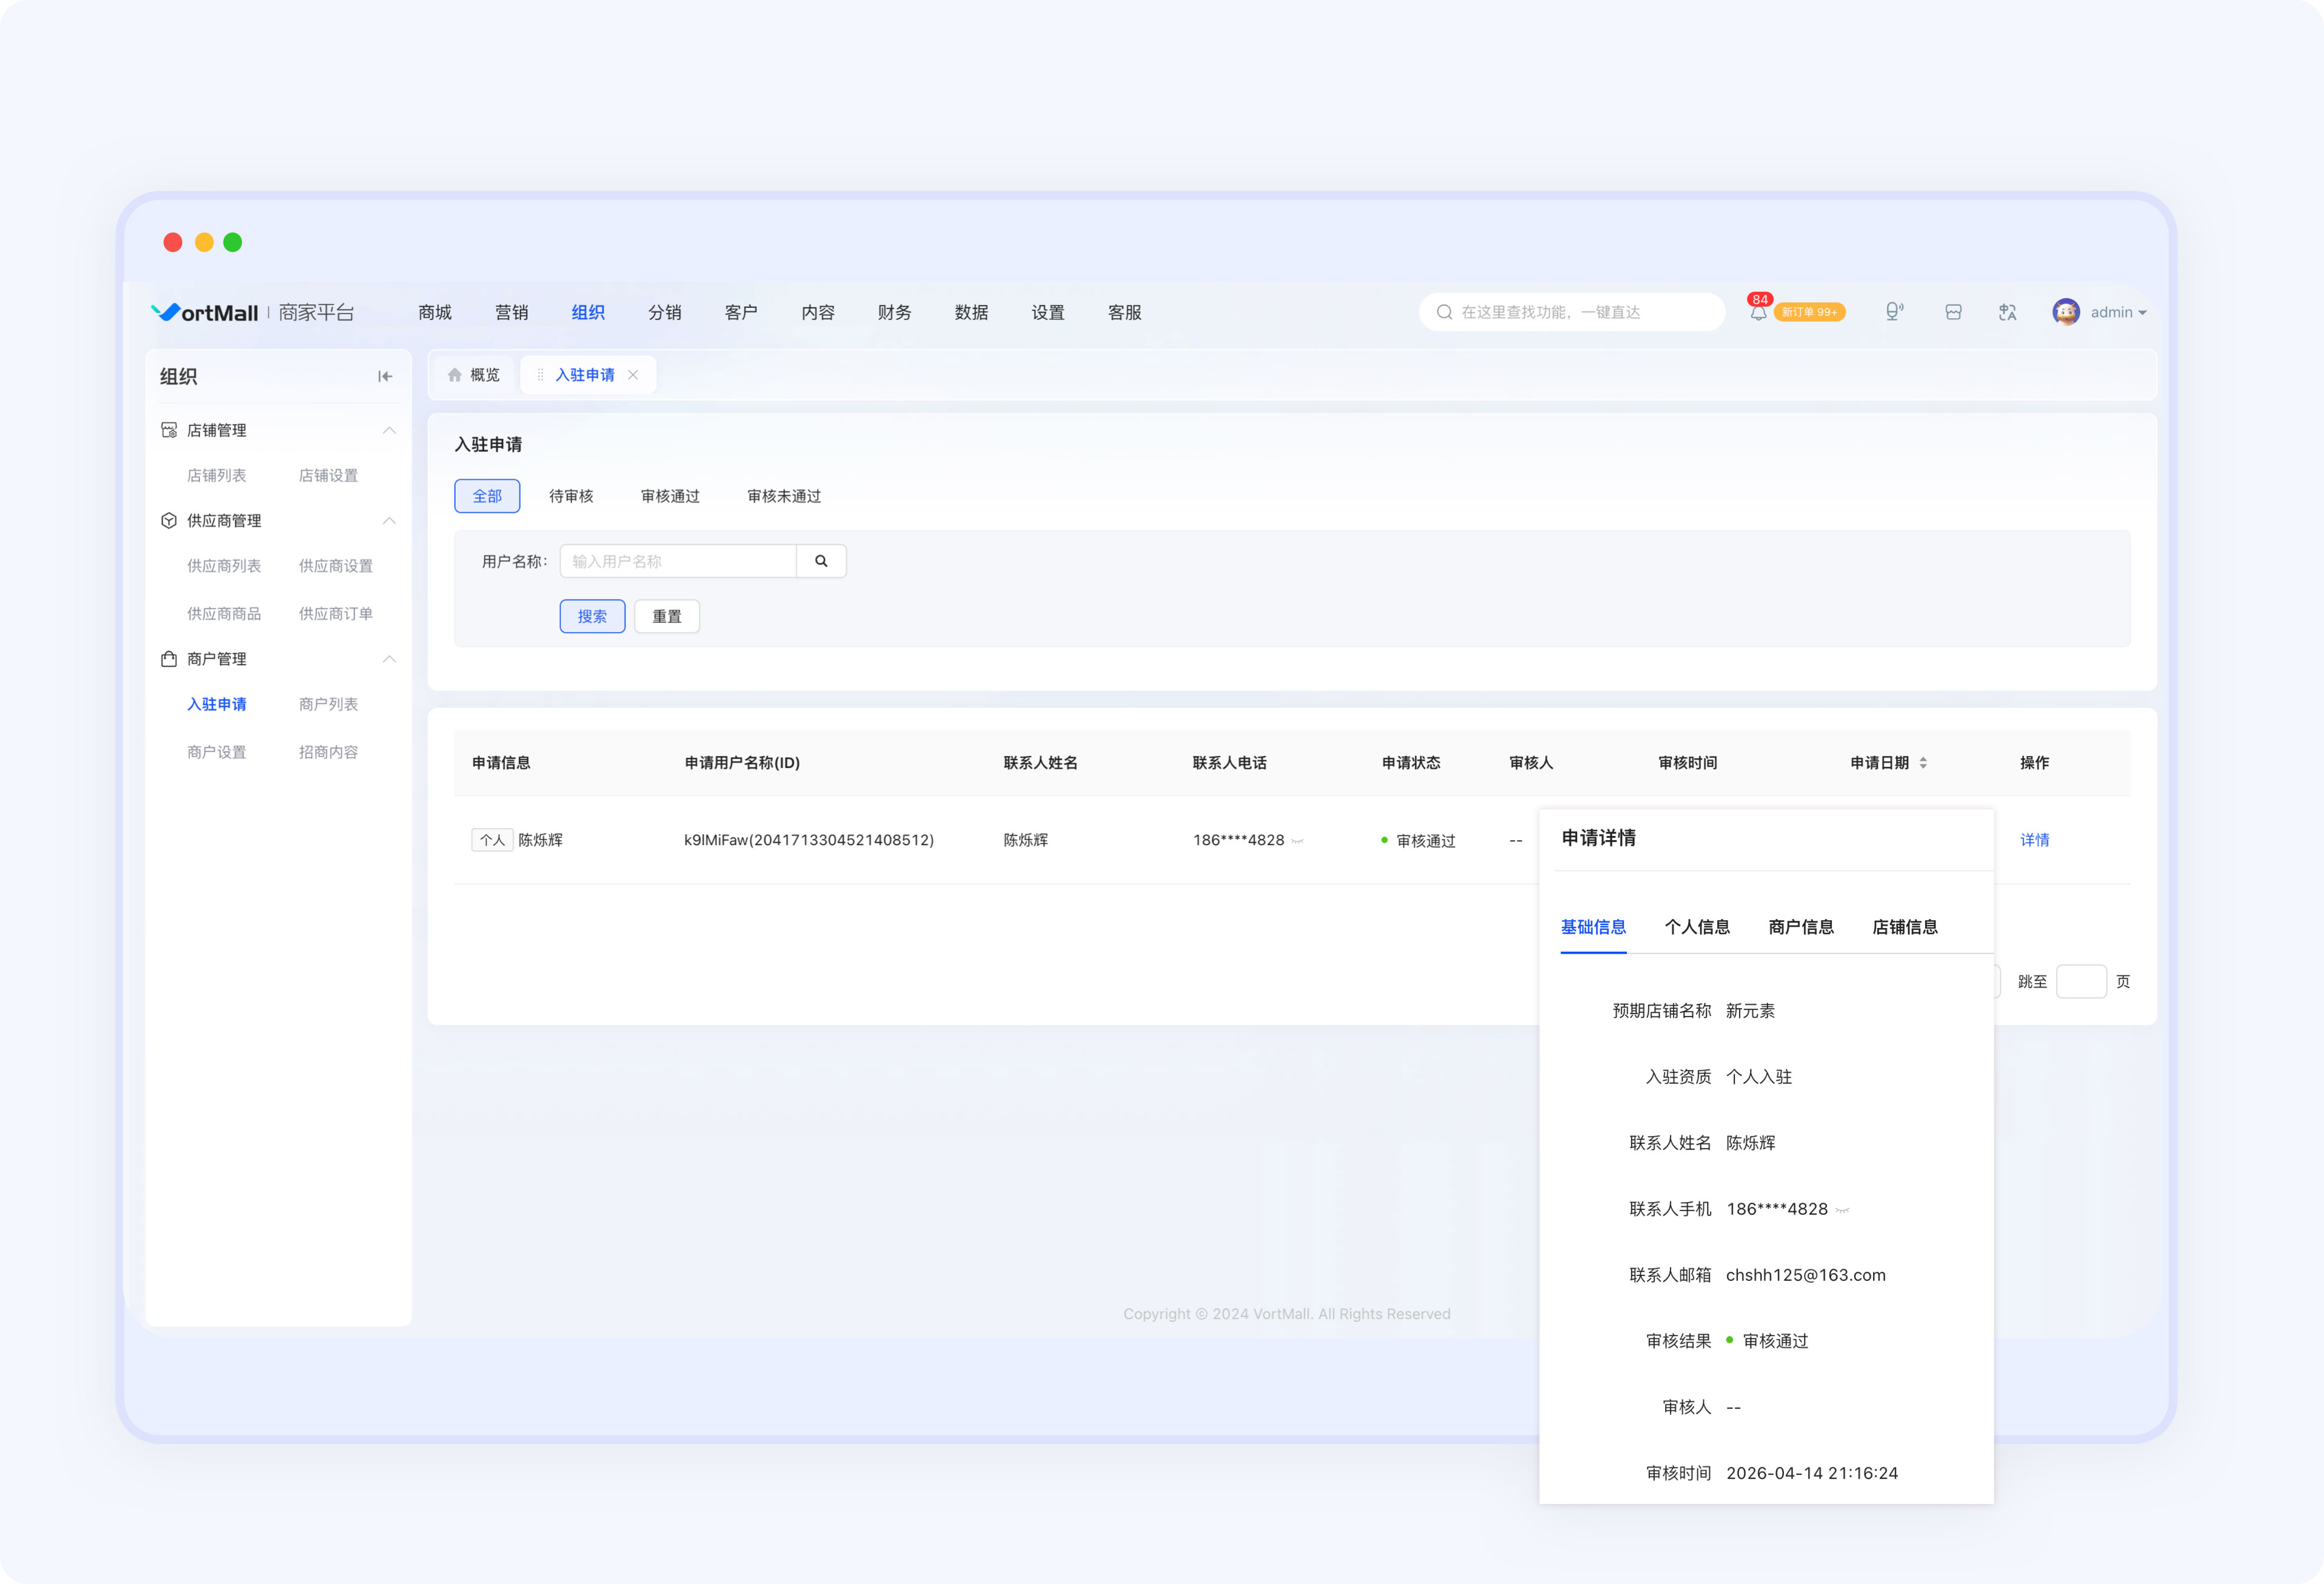Image resolution: width=2324 pixels, height=1584 pixels.
Task: Go to 商户列表 in sidebar
Action: [328, 704]
